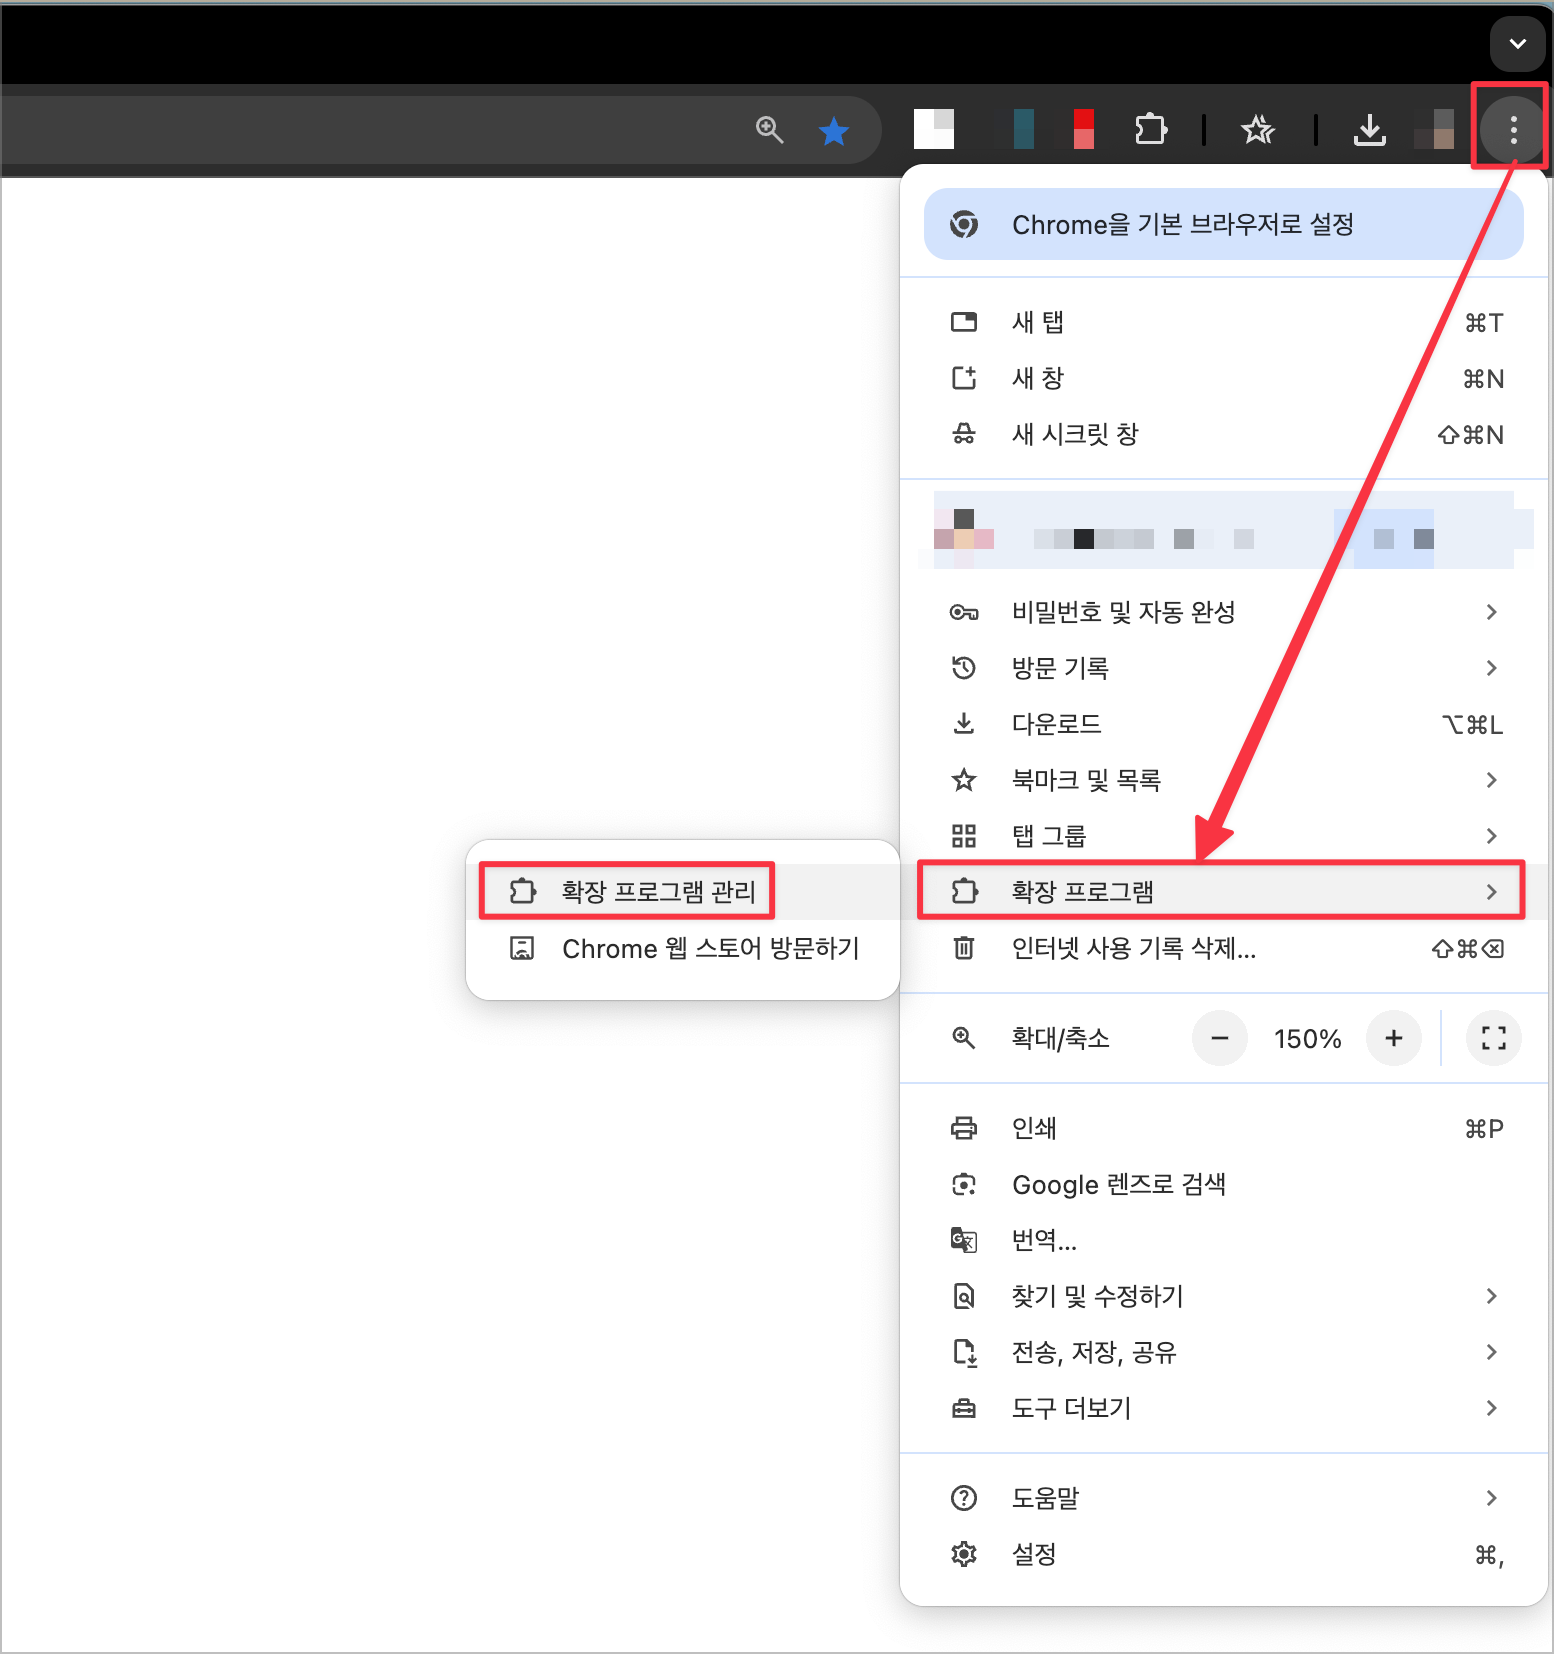This screenshot has height=1654, width=1554.
Task: Click the printer icon
Action: pos(963,1128)
